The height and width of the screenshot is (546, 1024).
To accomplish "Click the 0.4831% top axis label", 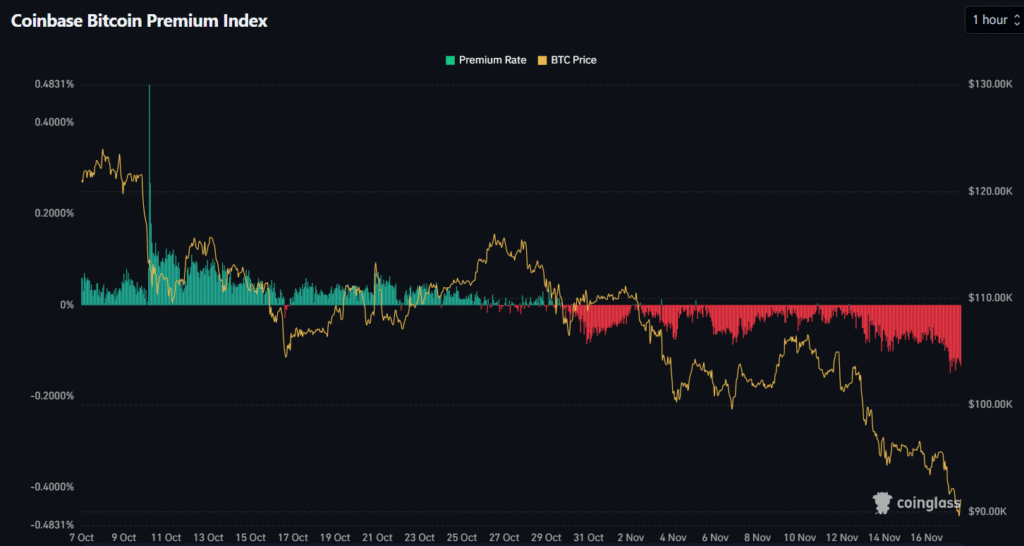I will click(54, 84).
